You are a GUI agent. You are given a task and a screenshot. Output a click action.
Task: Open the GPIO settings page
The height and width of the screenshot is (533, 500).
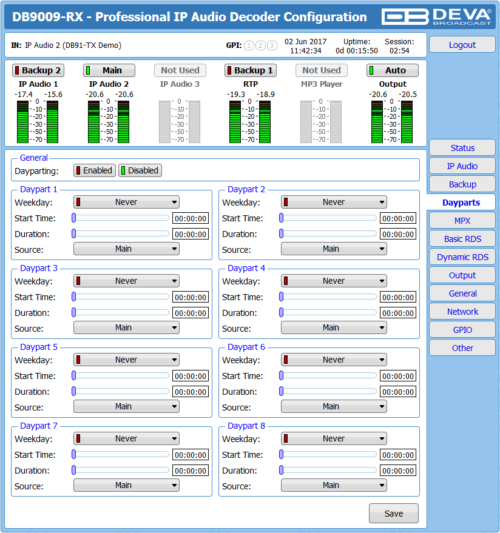pos(462,330)
